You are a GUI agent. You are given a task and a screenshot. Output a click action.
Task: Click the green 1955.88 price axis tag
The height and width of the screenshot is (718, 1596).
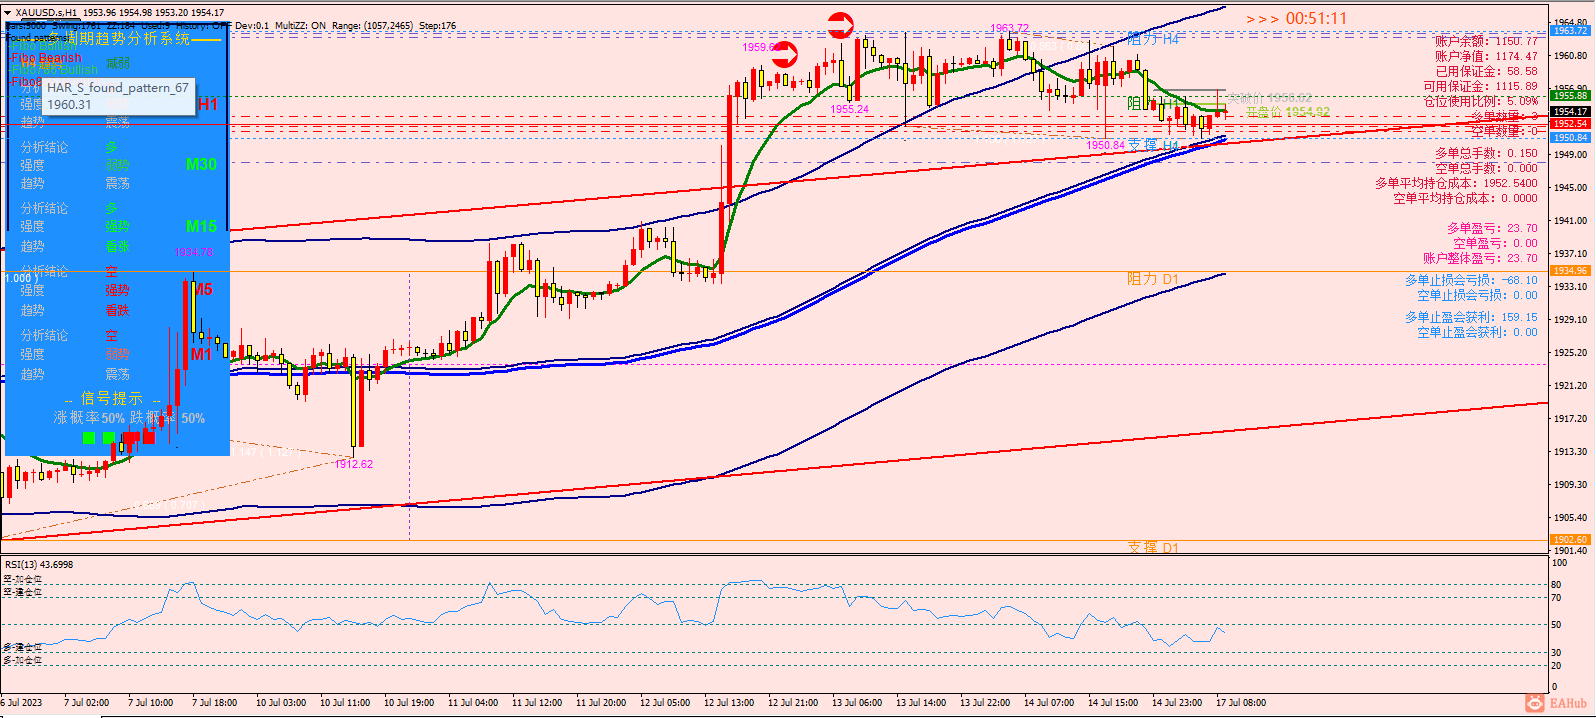tap(1570, 96)
